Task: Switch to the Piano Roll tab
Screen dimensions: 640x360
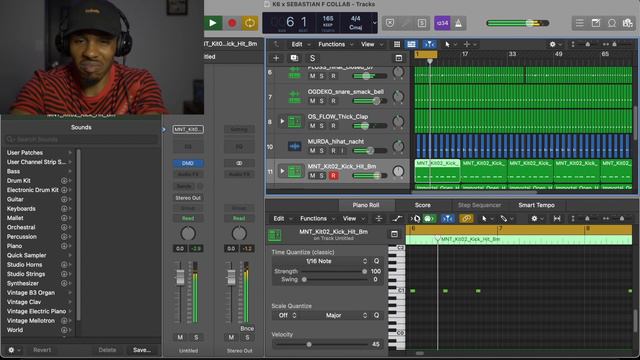Action: click(366, 205)
